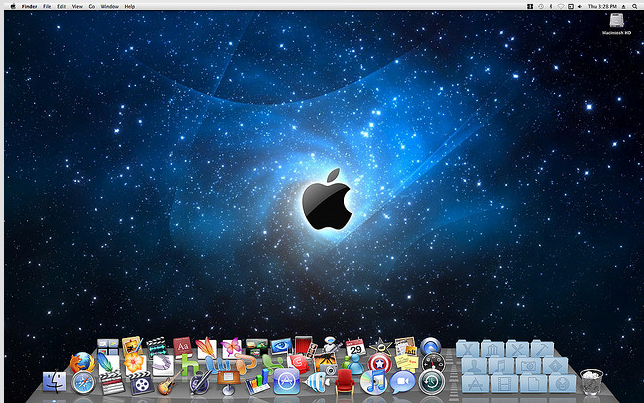Open the Pictures camera folder stack

(x=529, y=365)
